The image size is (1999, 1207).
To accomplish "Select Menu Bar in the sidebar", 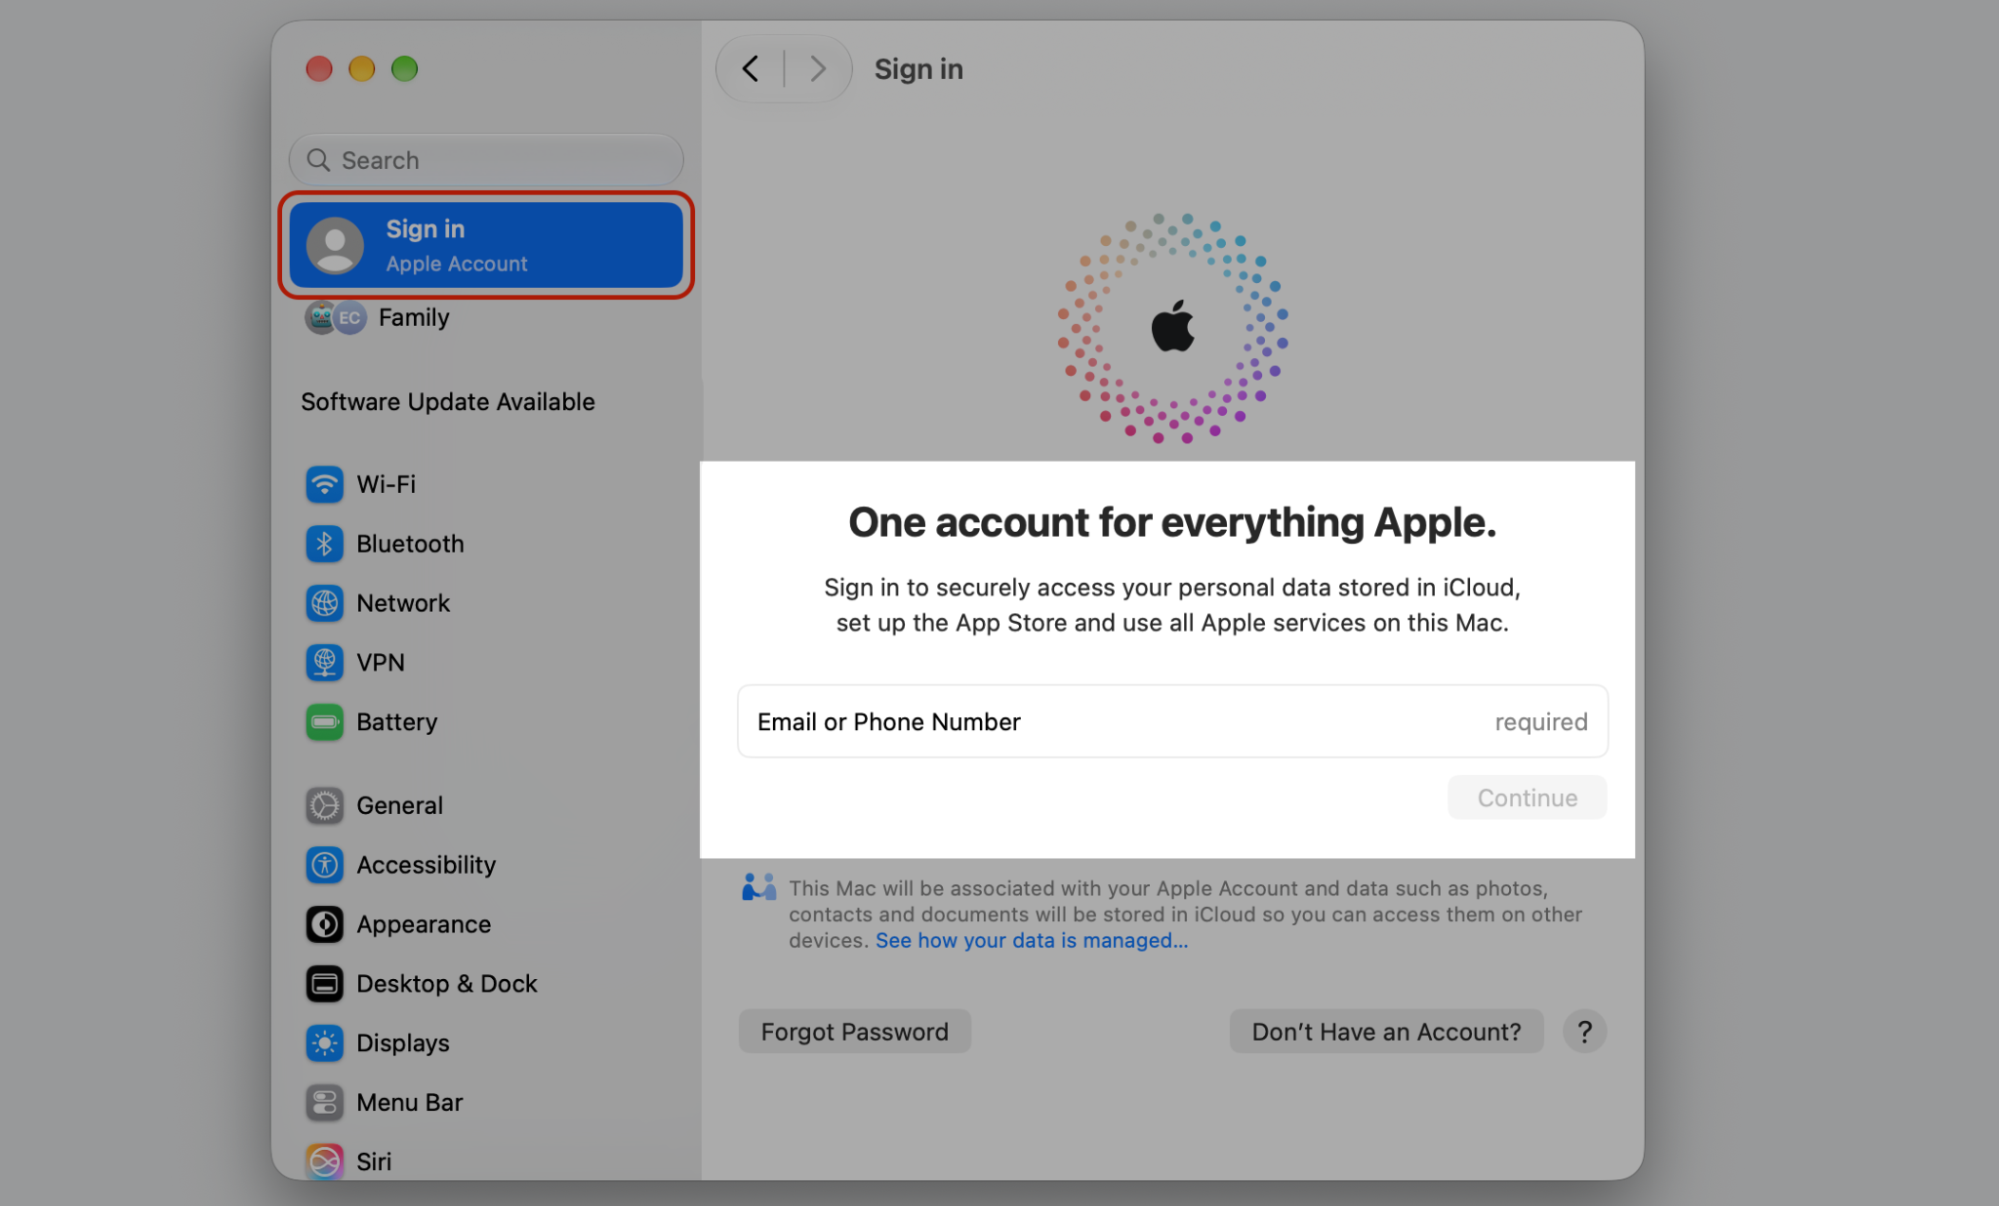I will click(486, 1103).
